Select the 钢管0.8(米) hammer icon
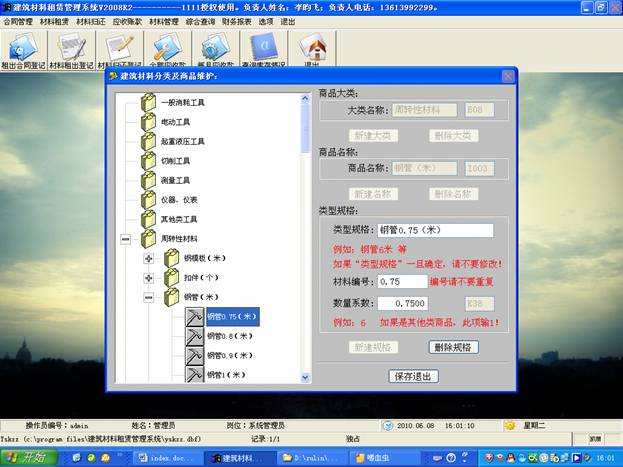 coord(192,336)
